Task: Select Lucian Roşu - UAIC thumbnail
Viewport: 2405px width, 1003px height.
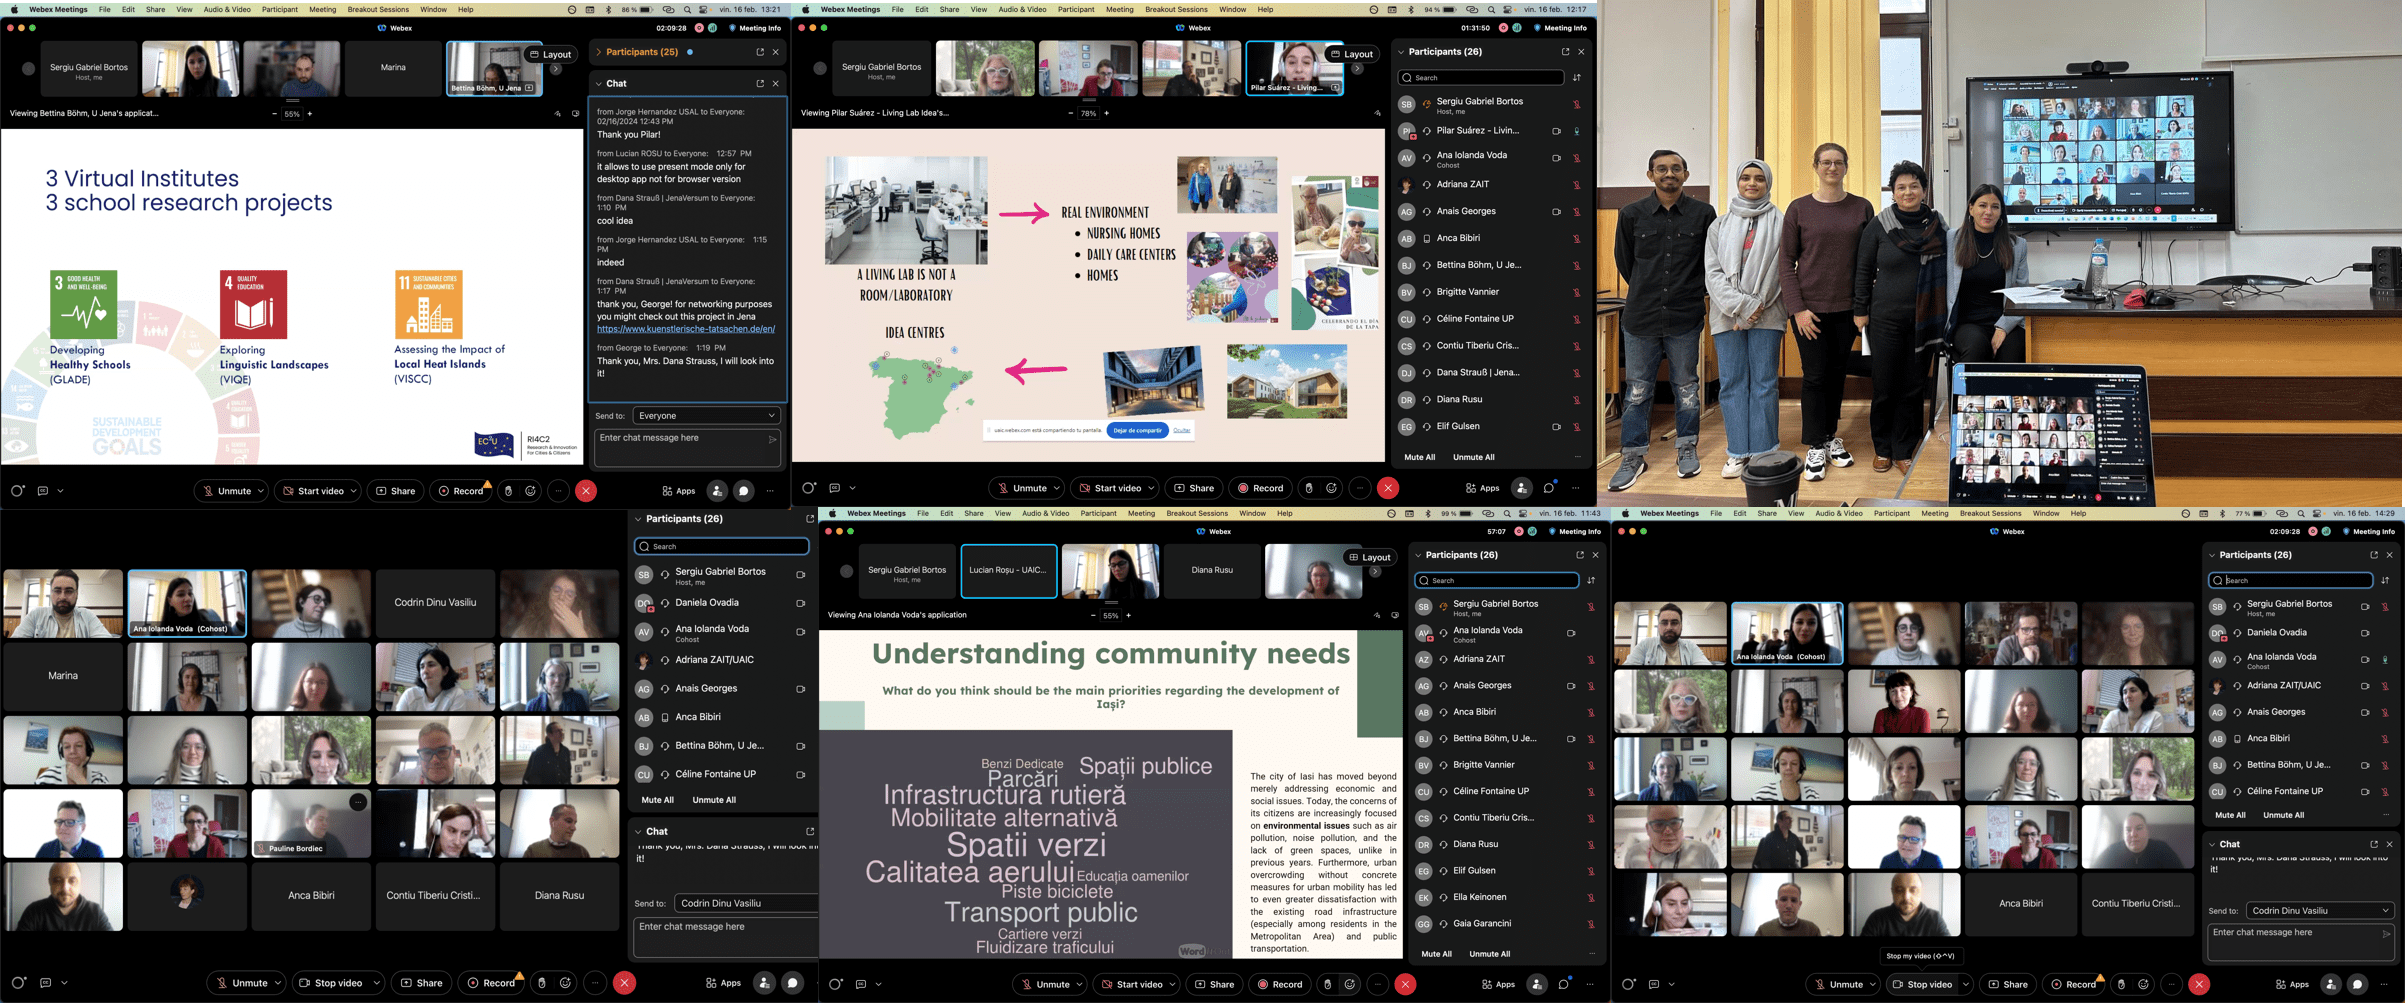Action: (x=1009, y=571)
